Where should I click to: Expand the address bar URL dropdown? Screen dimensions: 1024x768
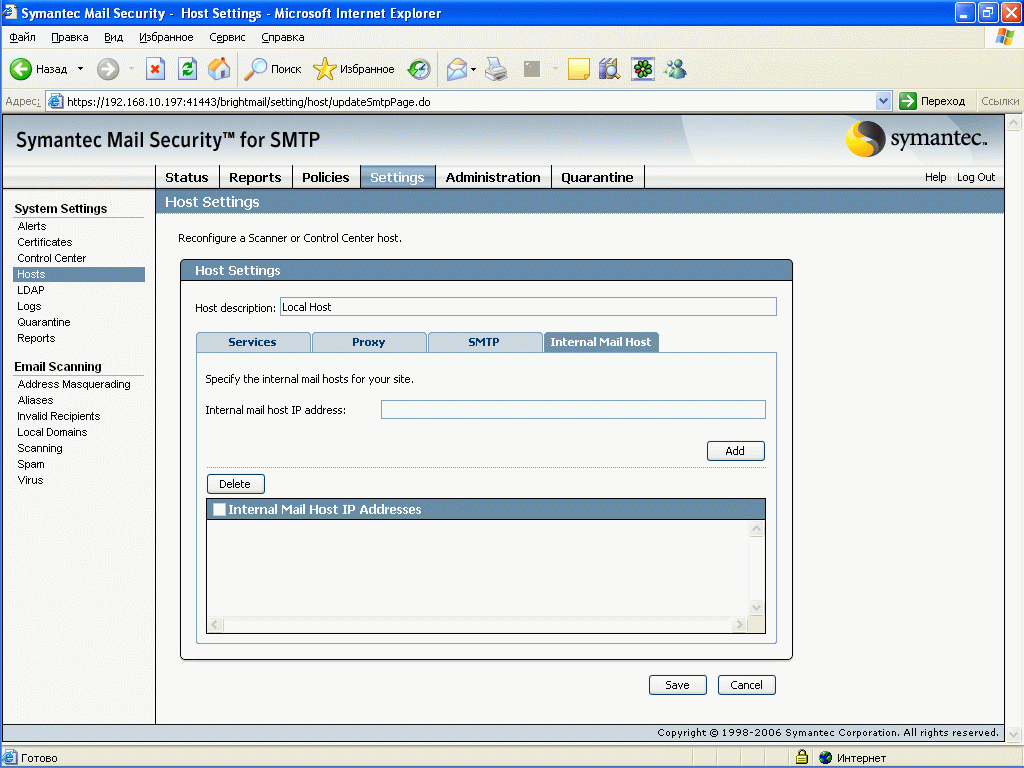click(x=883, y=101)
